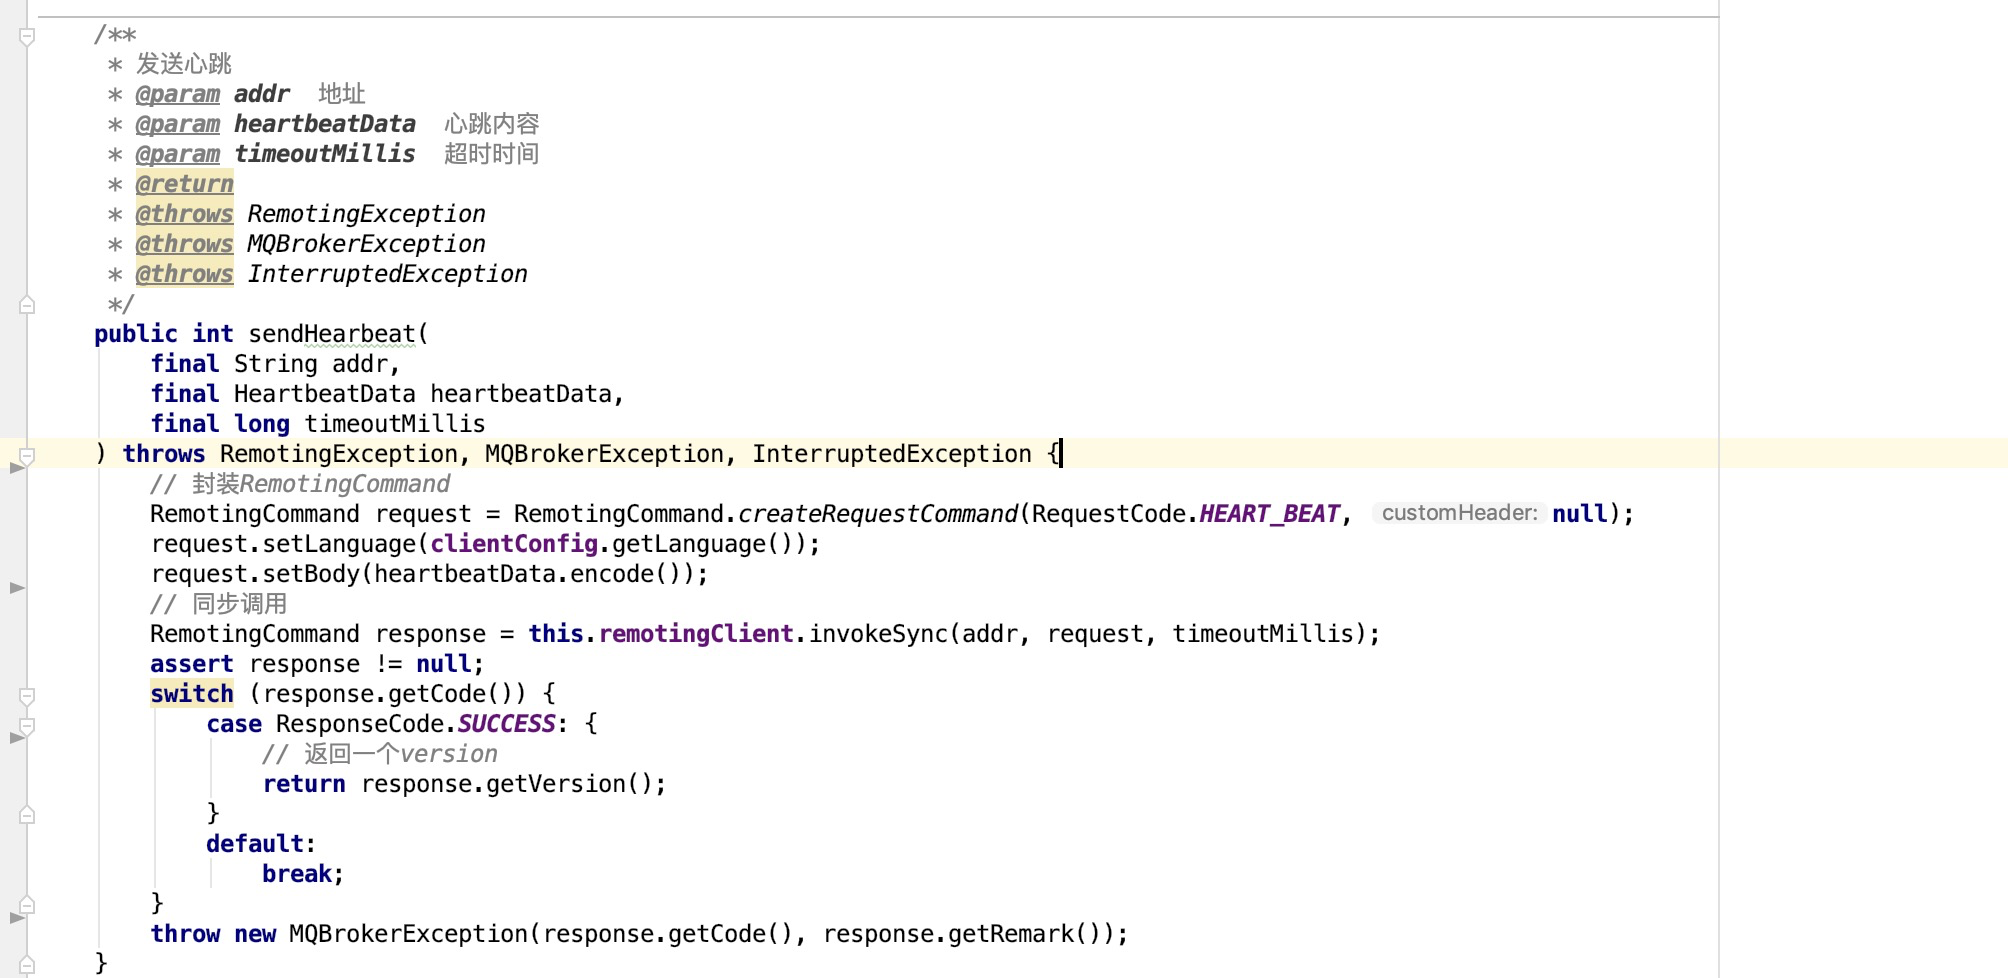
Task: Click @param tag for addr
Action: 177,94
